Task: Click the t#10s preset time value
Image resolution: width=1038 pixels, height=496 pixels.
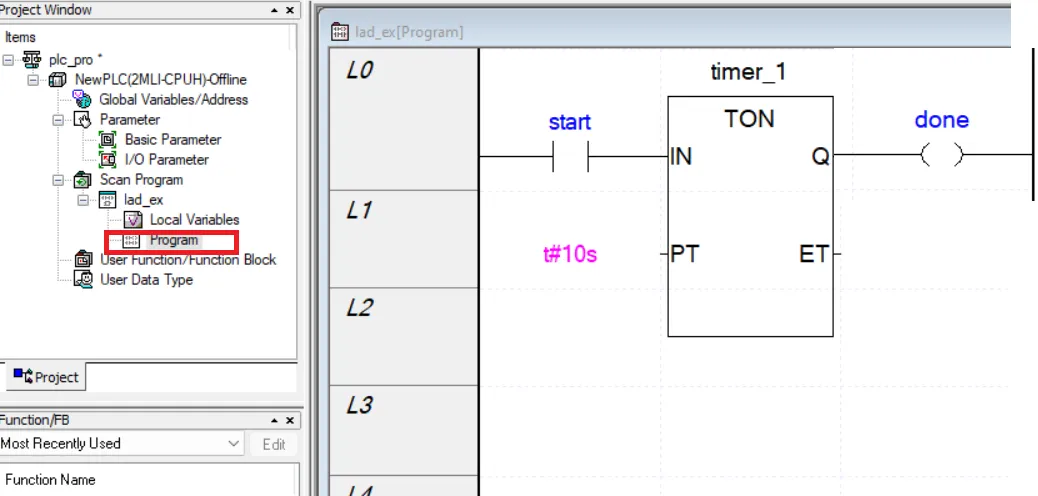Action: tap(570, 254)
